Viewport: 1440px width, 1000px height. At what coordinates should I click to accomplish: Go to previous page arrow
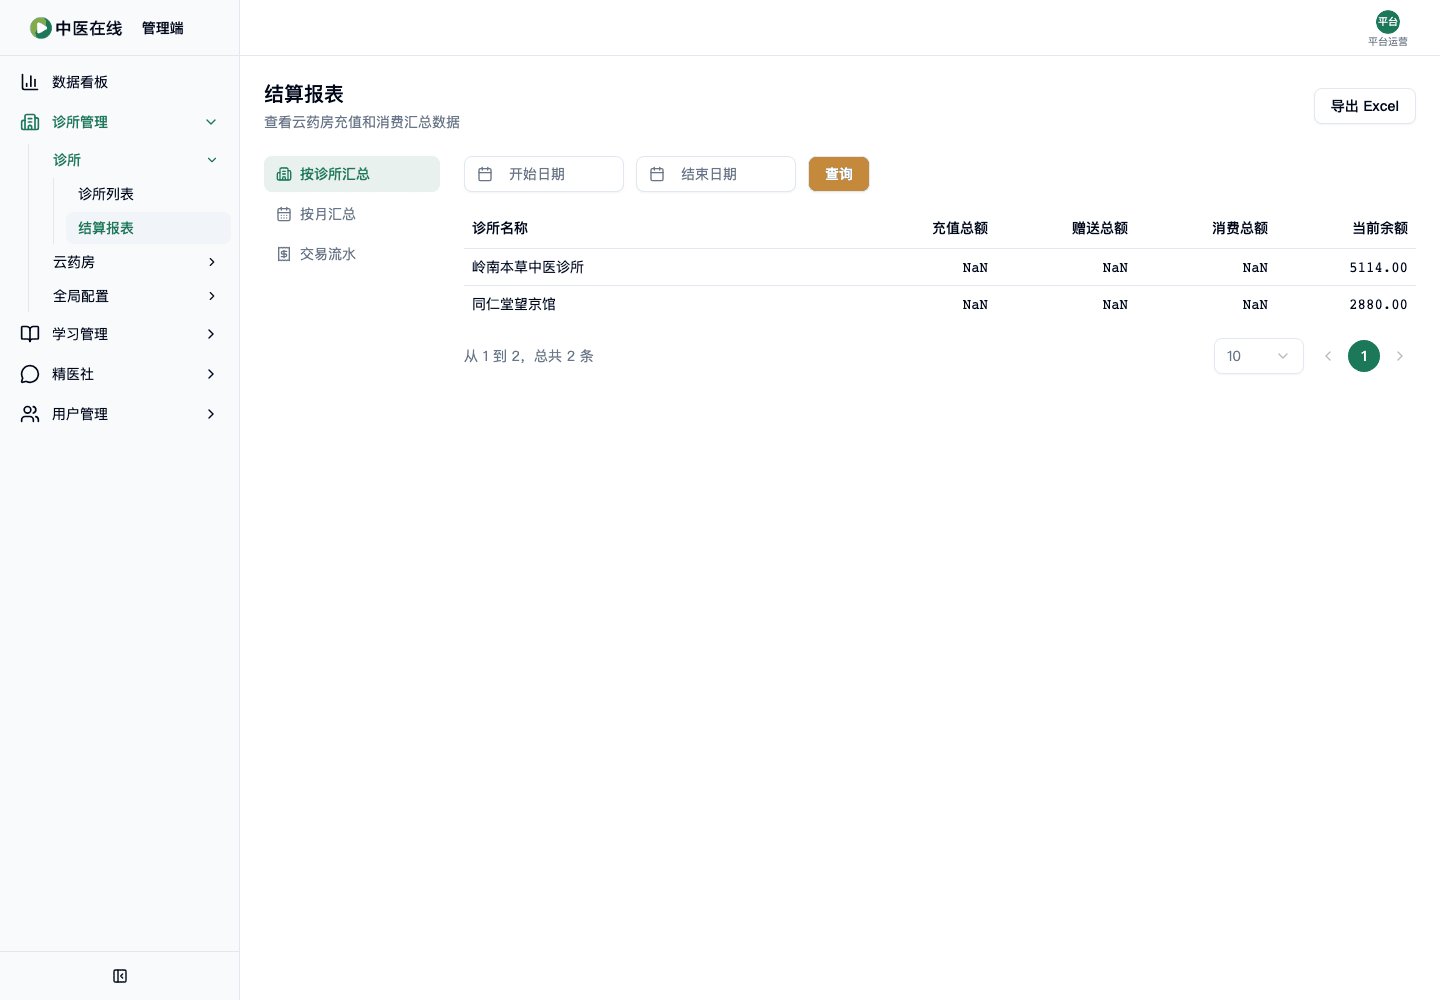coord(1328,356)
